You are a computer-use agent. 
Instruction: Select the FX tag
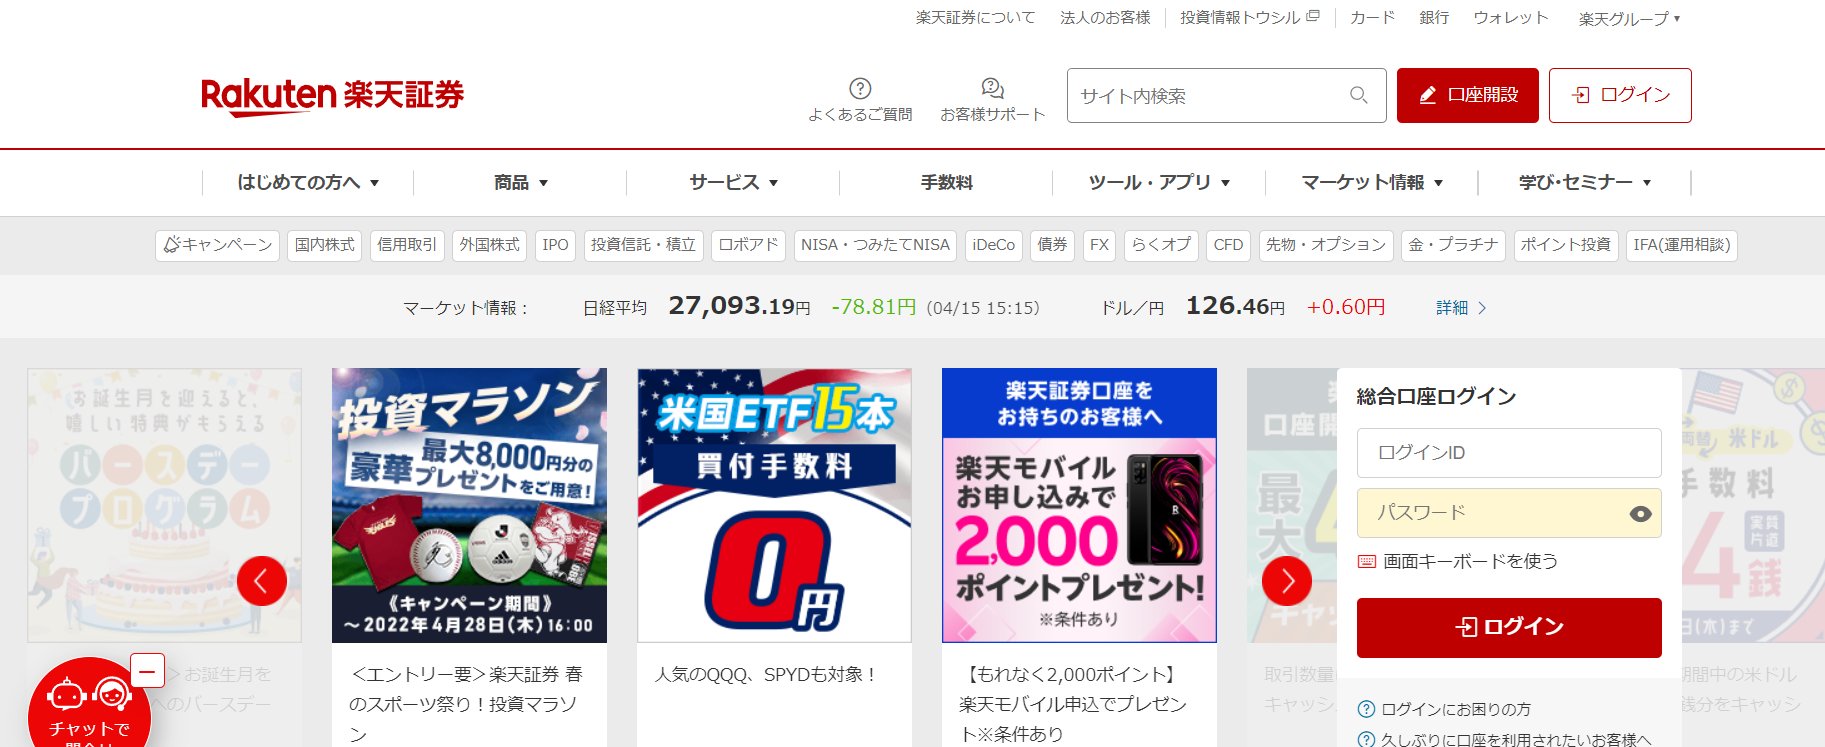1099,245
